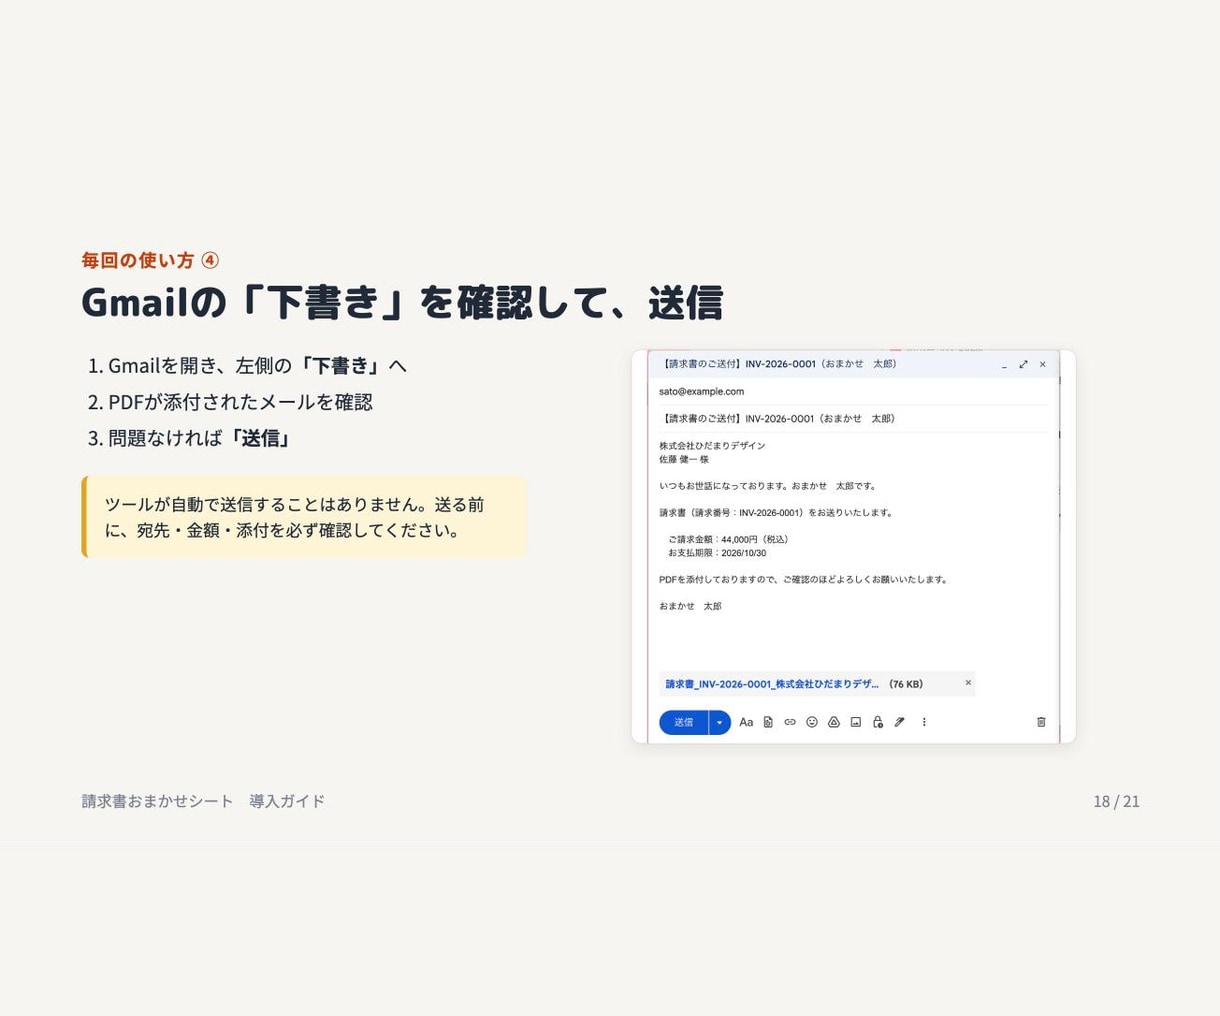Open the emoji picker icon
Screen dimensions: 1220x1016
point(812,722)
